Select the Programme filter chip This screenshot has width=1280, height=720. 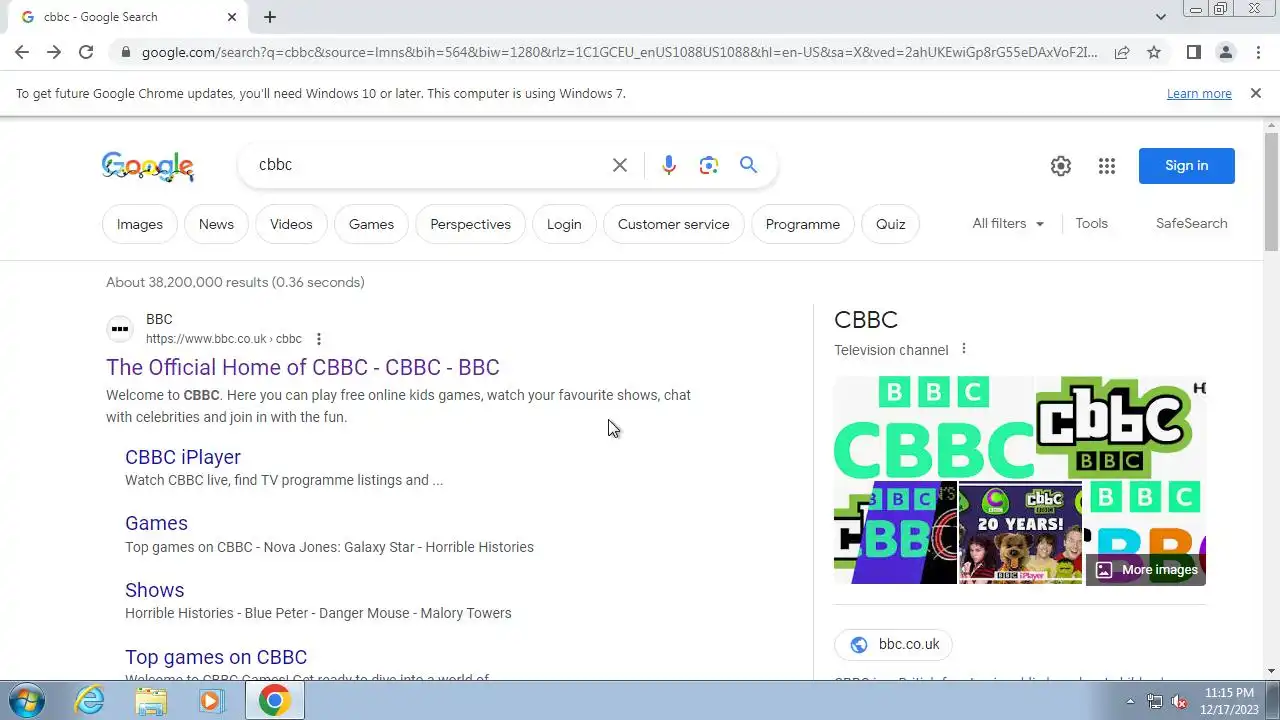[x=803, y=224]
